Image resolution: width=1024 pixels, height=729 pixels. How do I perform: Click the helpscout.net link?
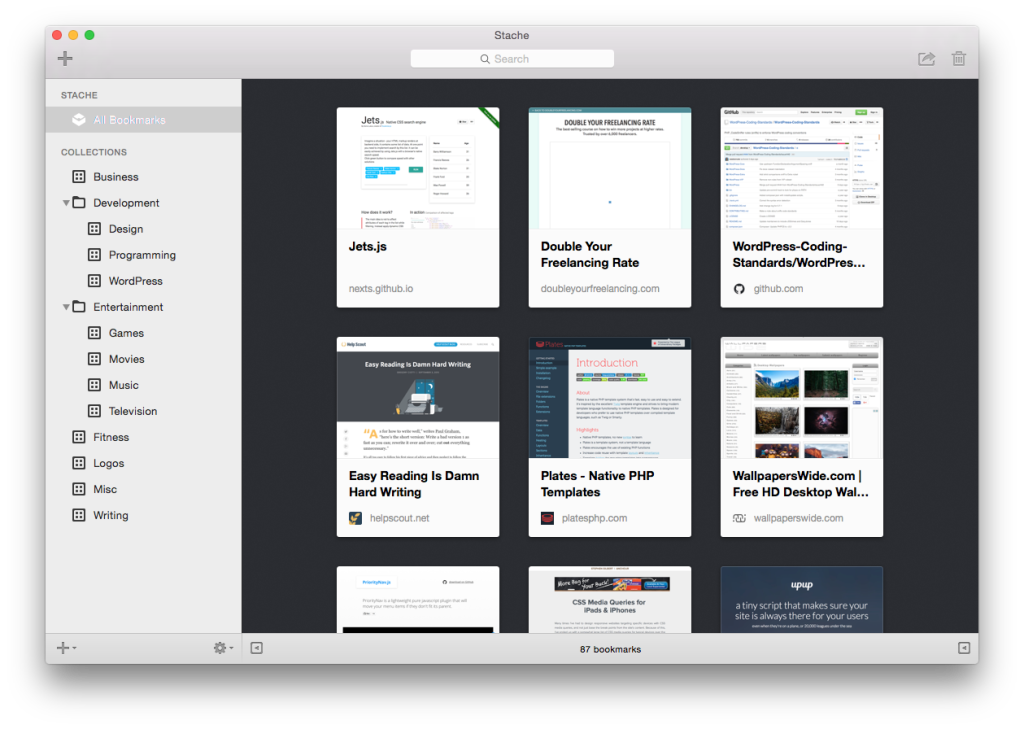point(400,518)
